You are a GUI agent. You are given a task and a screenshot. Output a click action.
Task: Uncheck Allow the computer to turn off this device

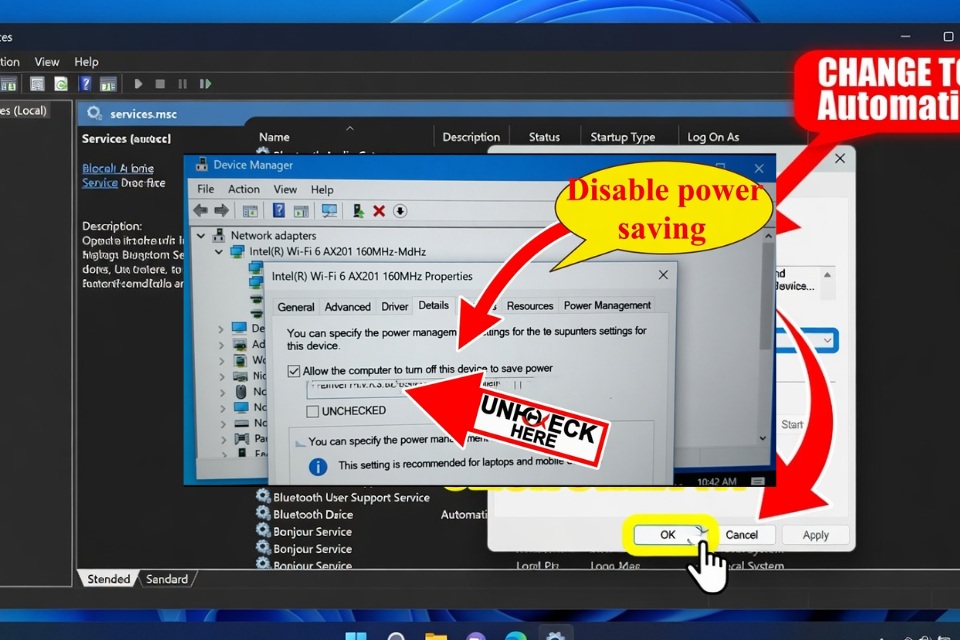(294, 371)
